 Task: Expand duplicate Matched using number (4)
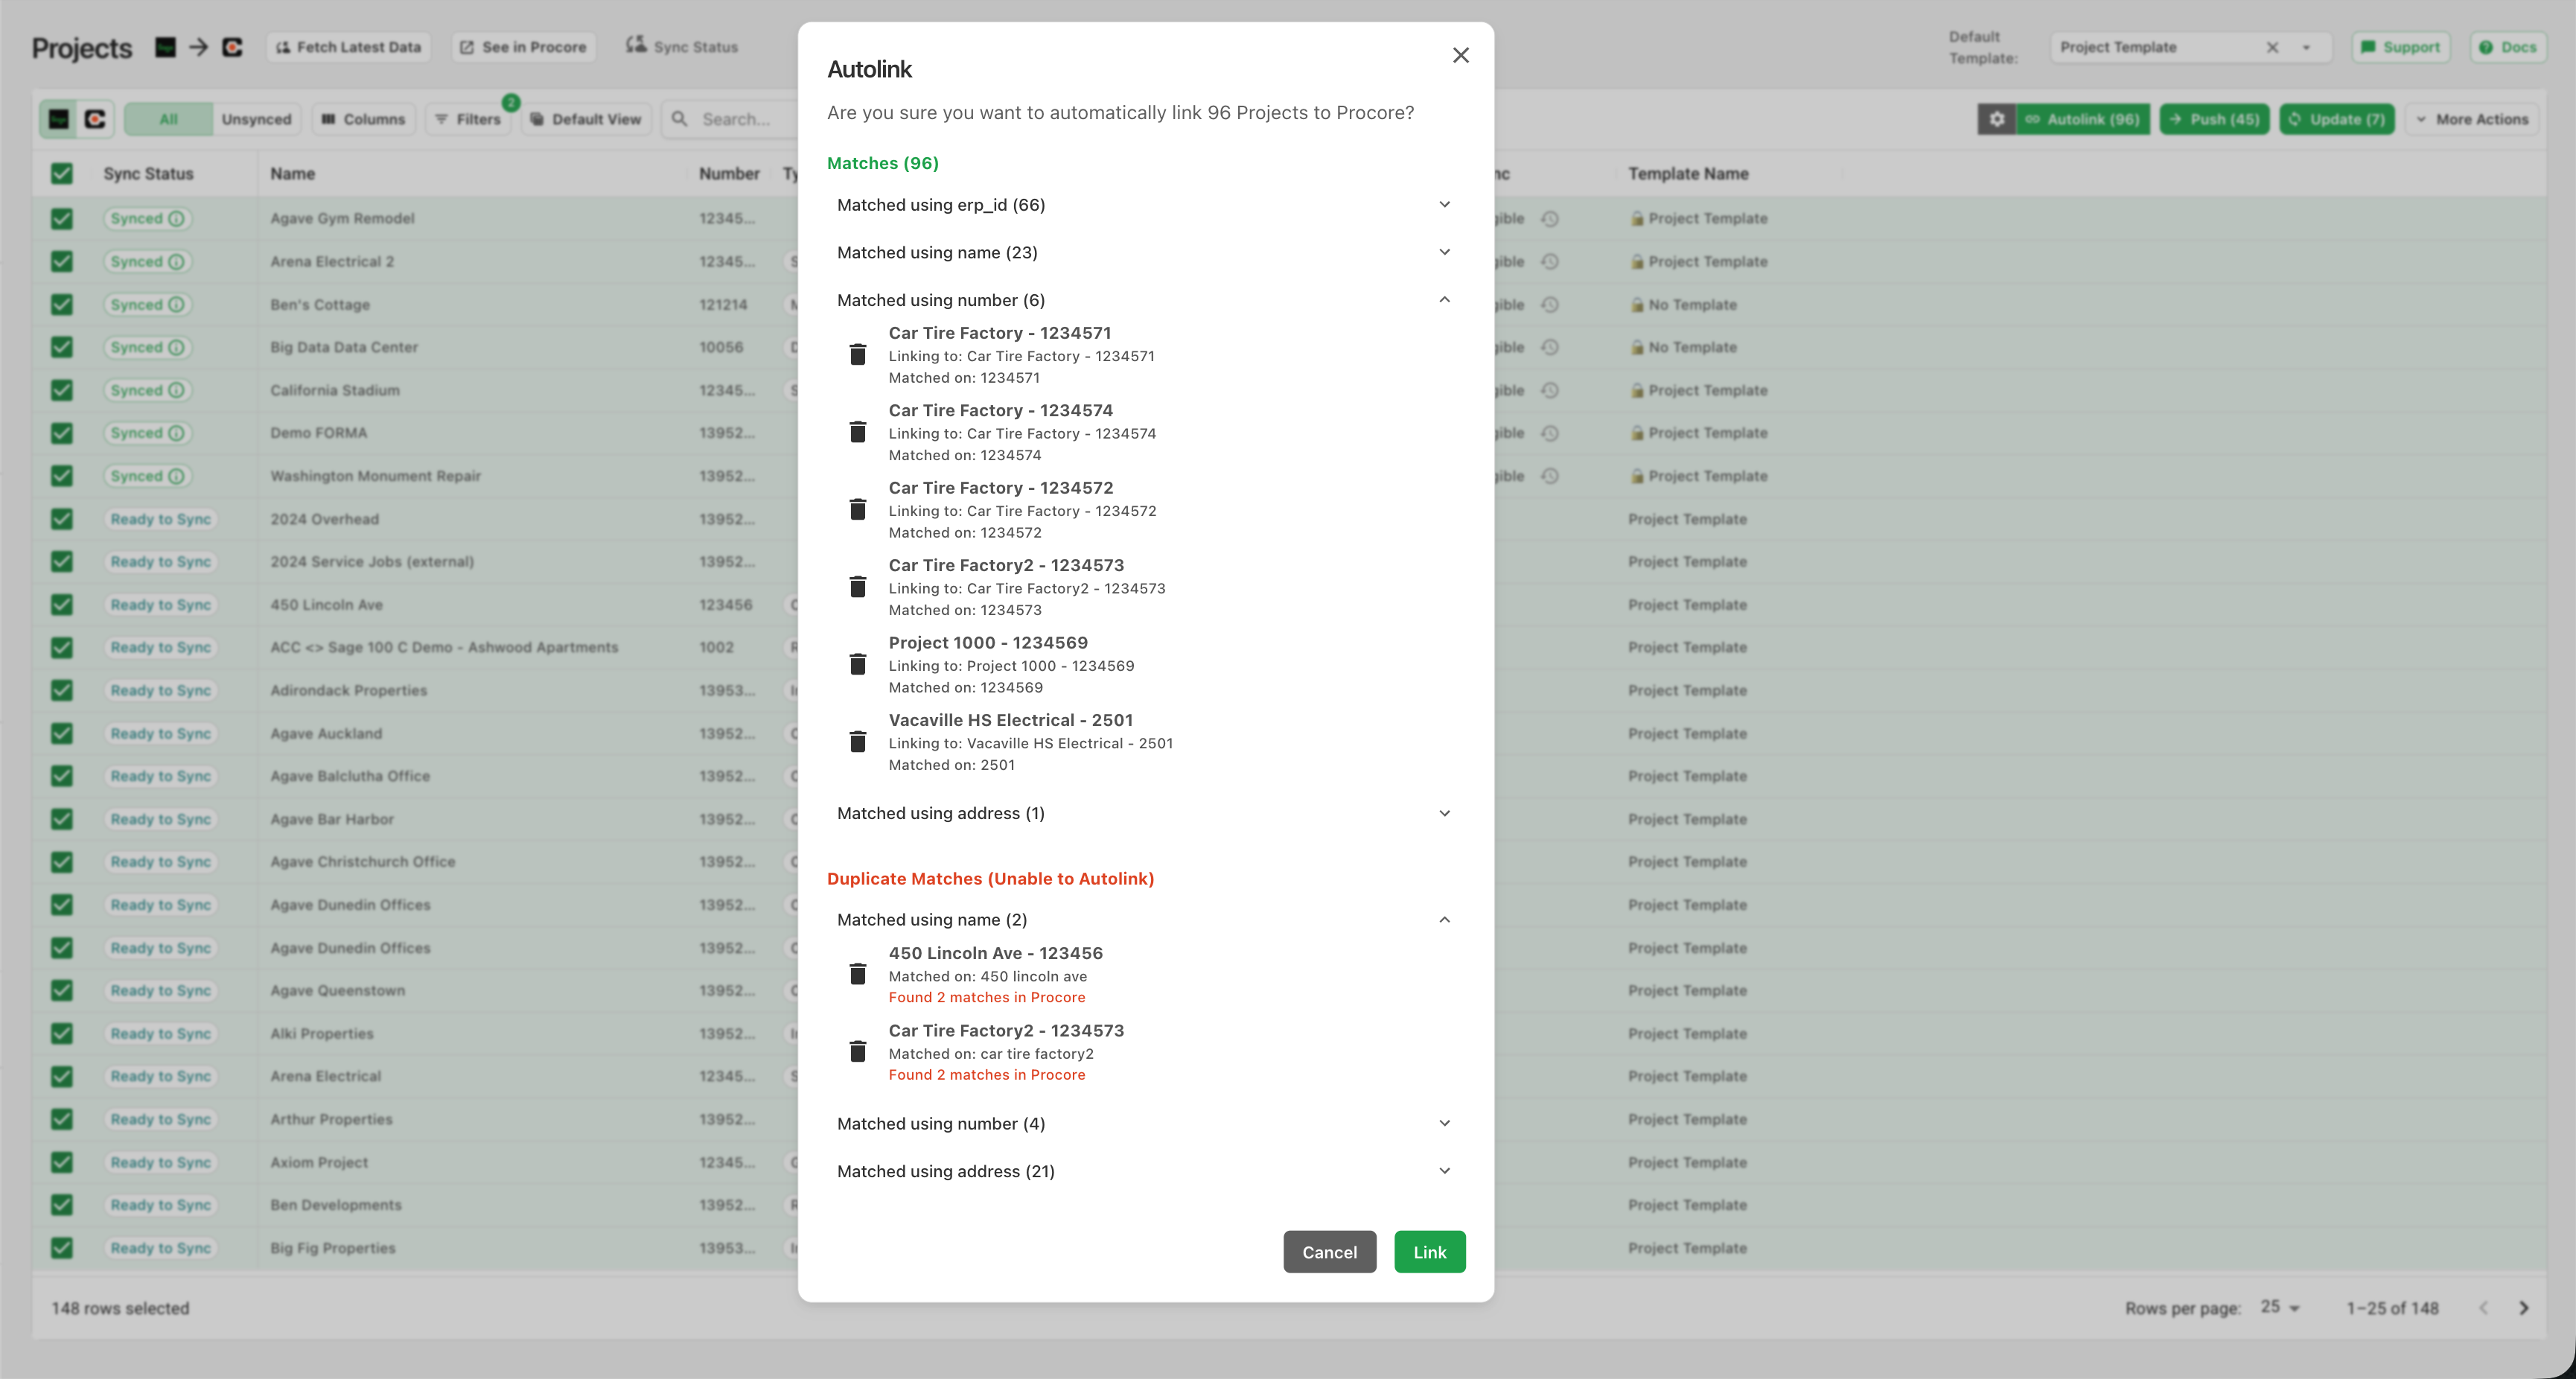tap(1145, 1123)
